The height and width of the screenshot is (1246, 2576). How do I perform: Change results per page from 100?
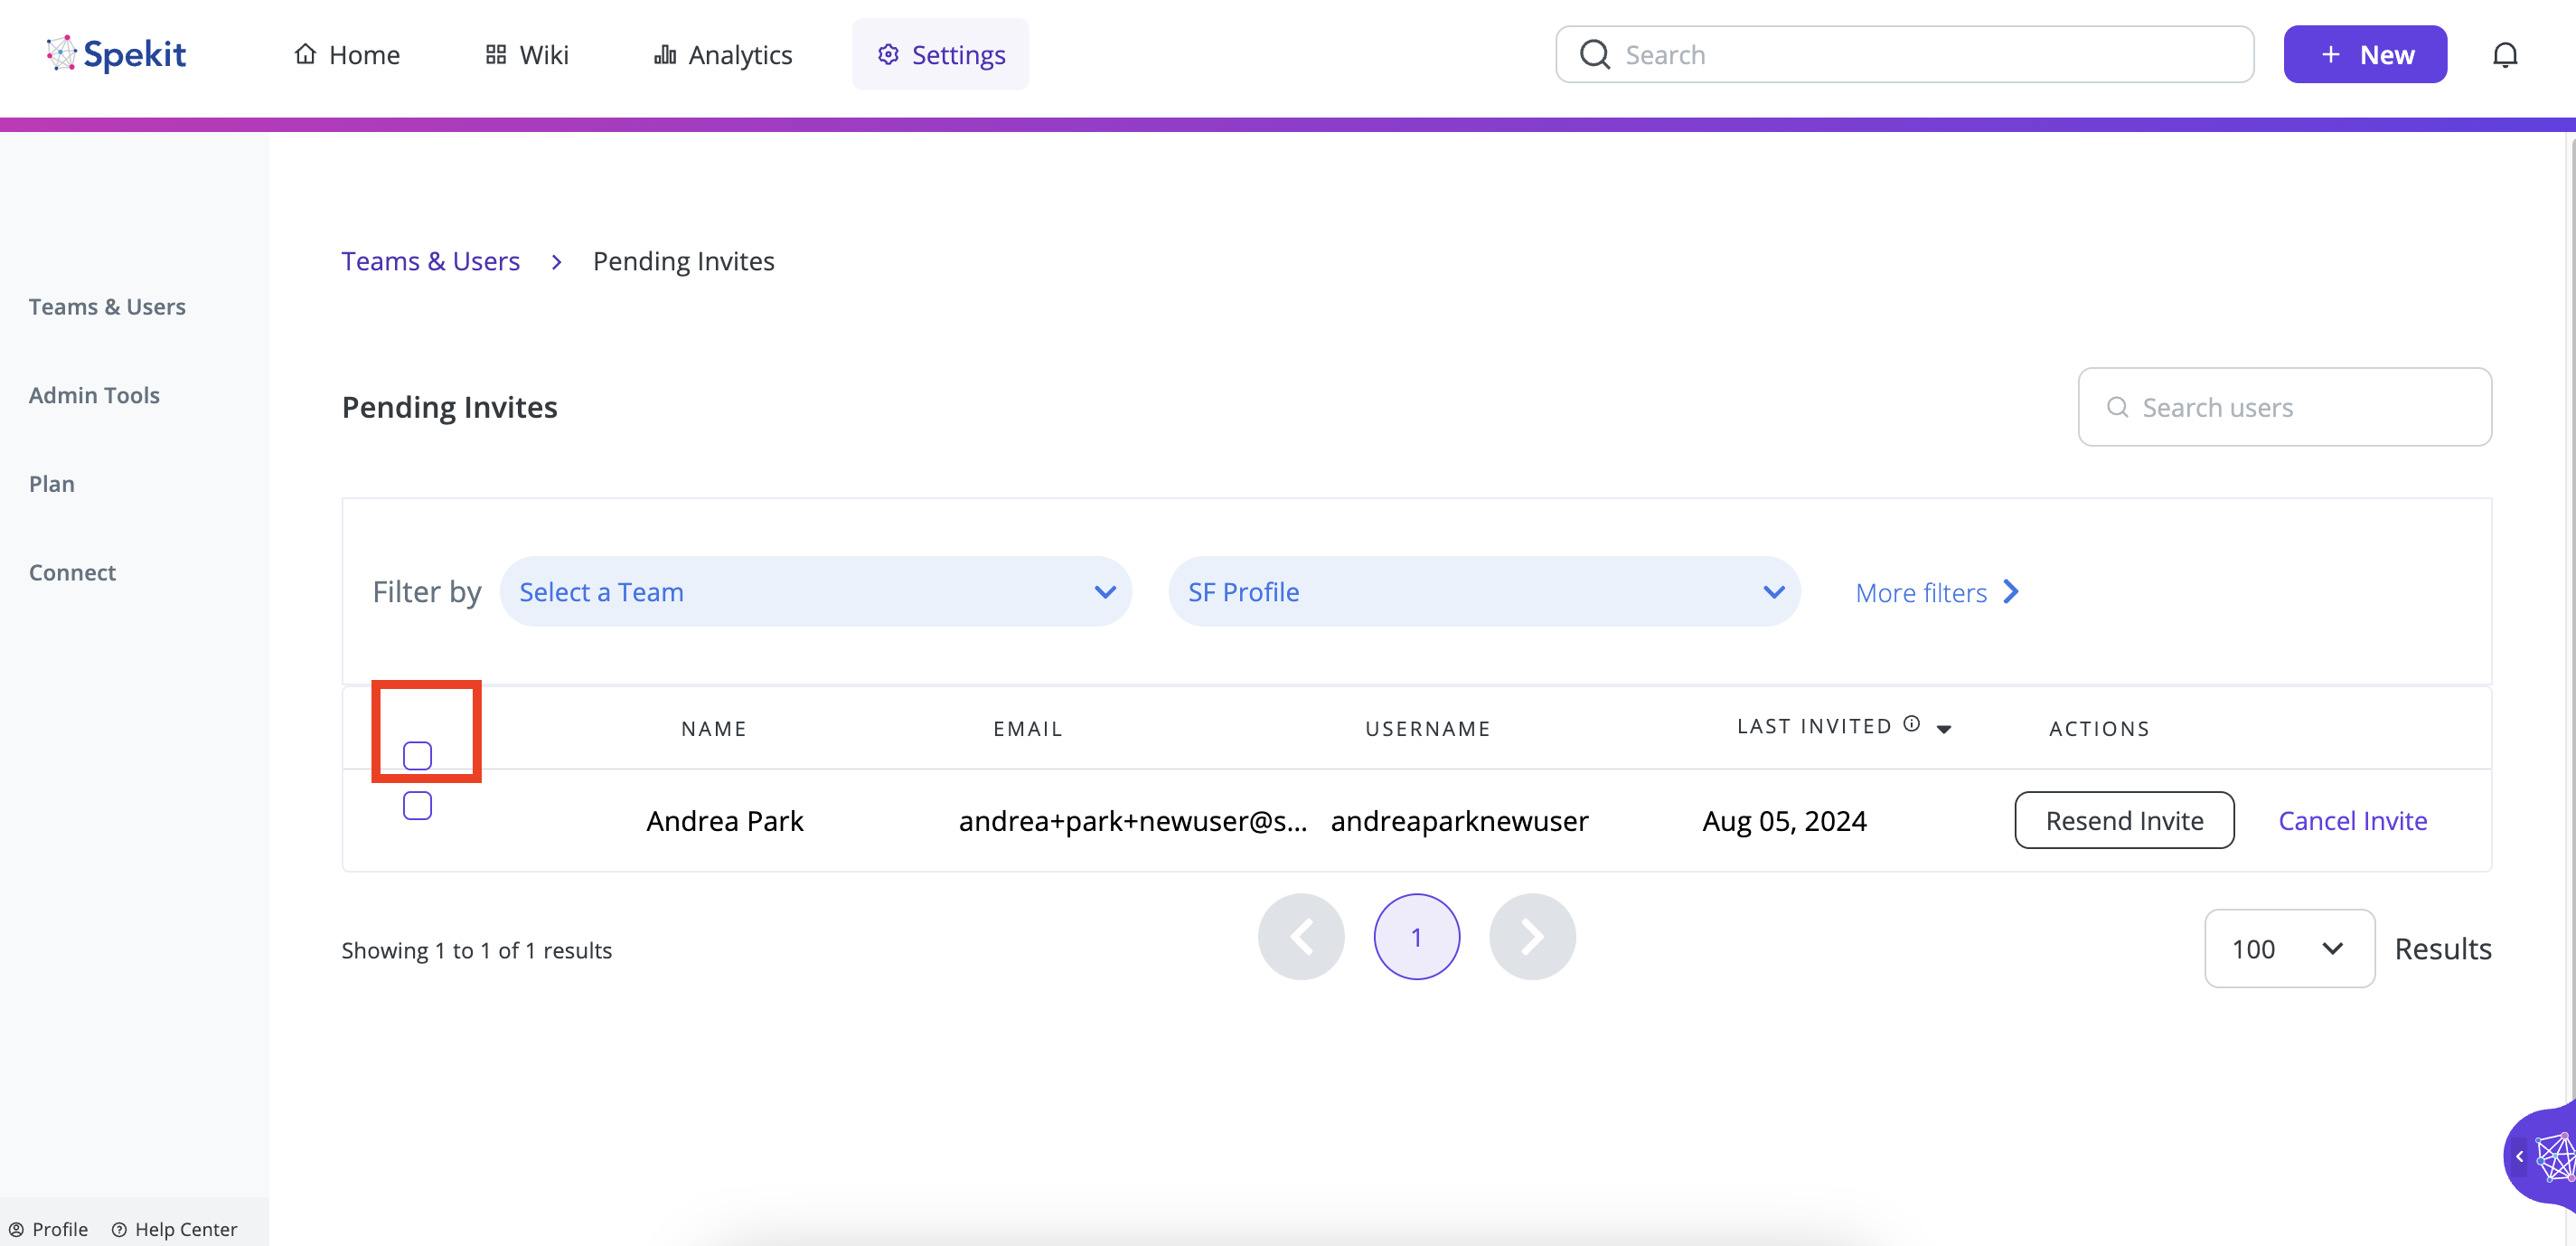click(2289, 949)
